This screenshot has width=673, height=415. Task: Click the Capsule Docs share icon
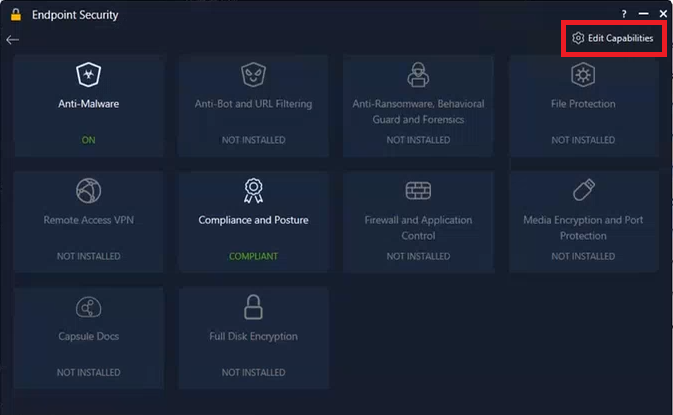88,307
